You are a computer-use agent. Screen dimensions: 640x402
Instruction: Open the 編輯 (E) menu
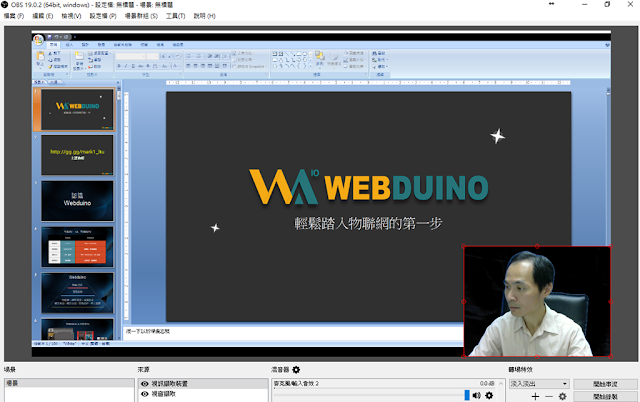[x=42, y=16]
